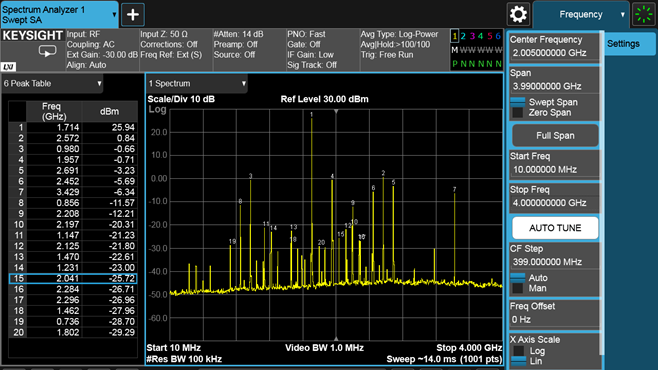Expand the Frequency menu dropdown

point(581,14)
